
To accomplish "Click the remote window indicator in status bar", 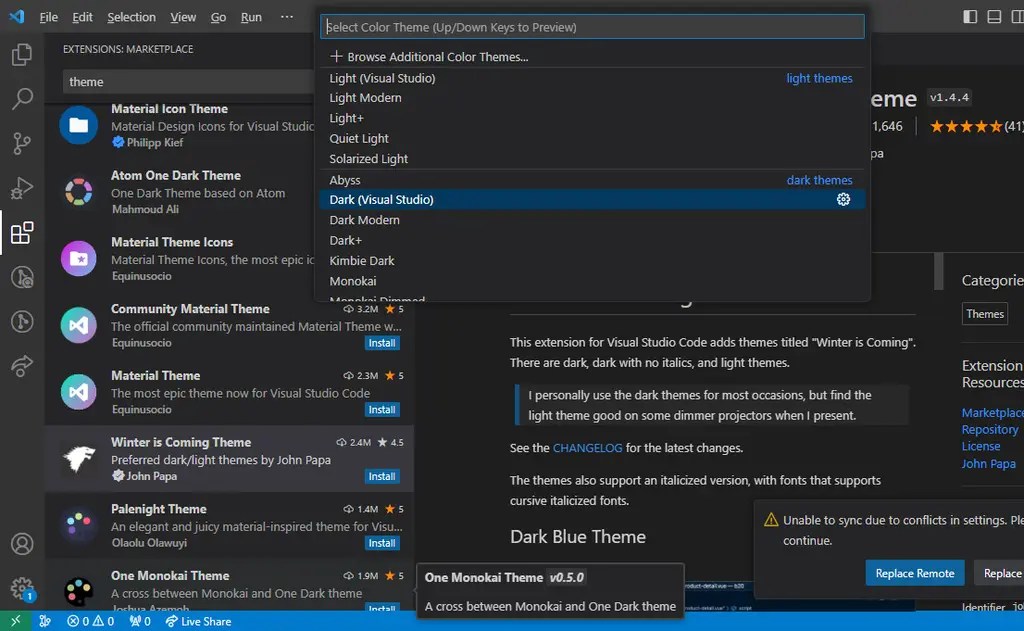I will coord(16,621).
